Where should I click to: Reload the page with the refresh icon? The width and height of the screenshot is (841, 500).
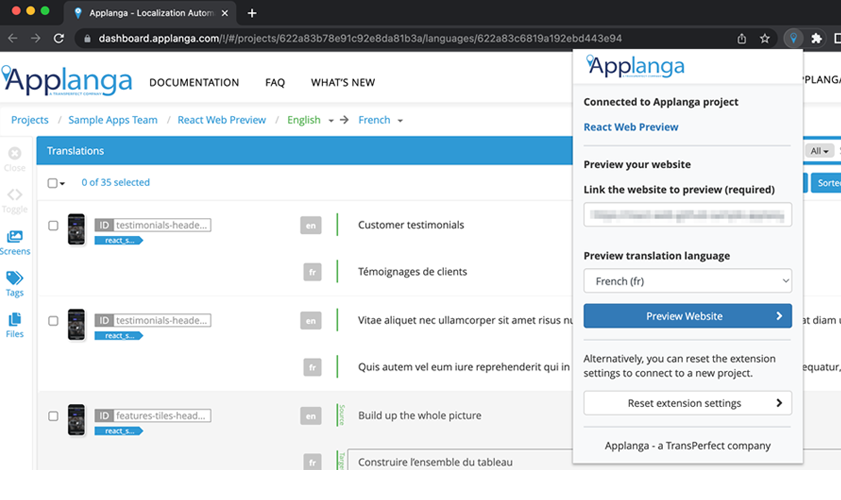[x=59, y=38]
